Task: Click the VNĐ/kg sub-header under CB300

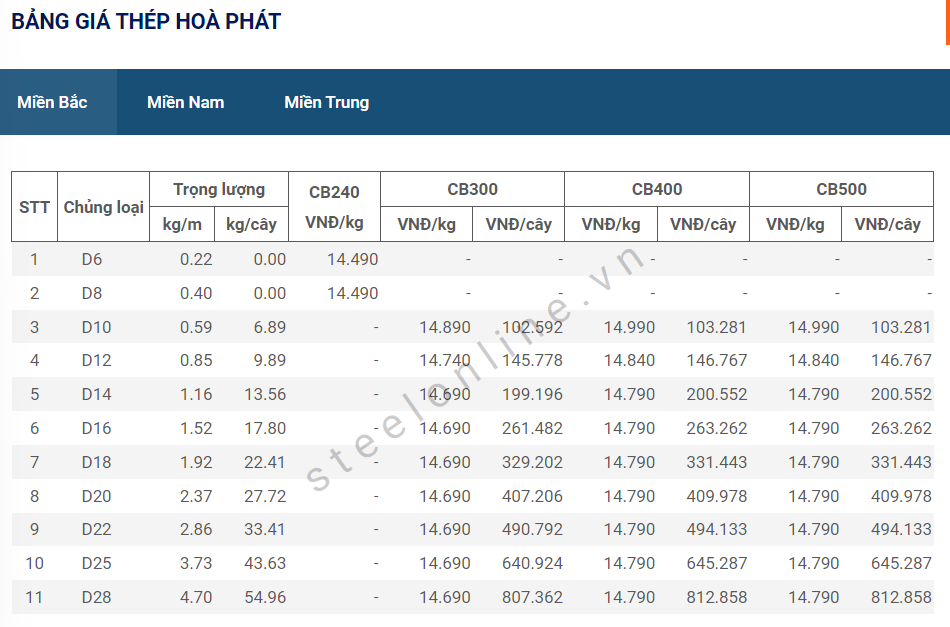Action: (426, 225)
